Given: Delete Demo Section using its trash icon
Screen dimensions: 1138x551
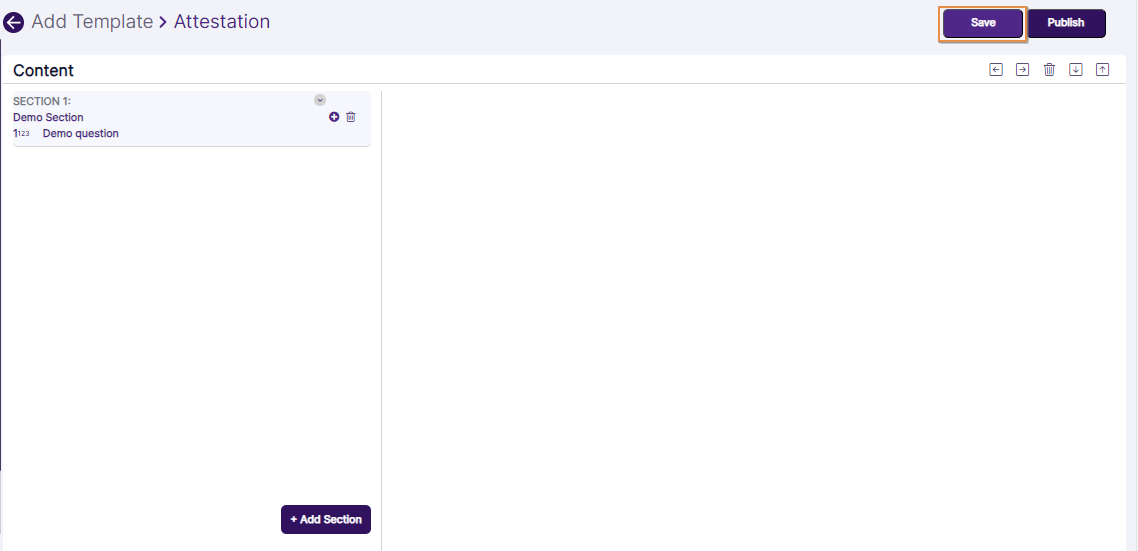Looking at the screenshot, I should tap(350, 117).
